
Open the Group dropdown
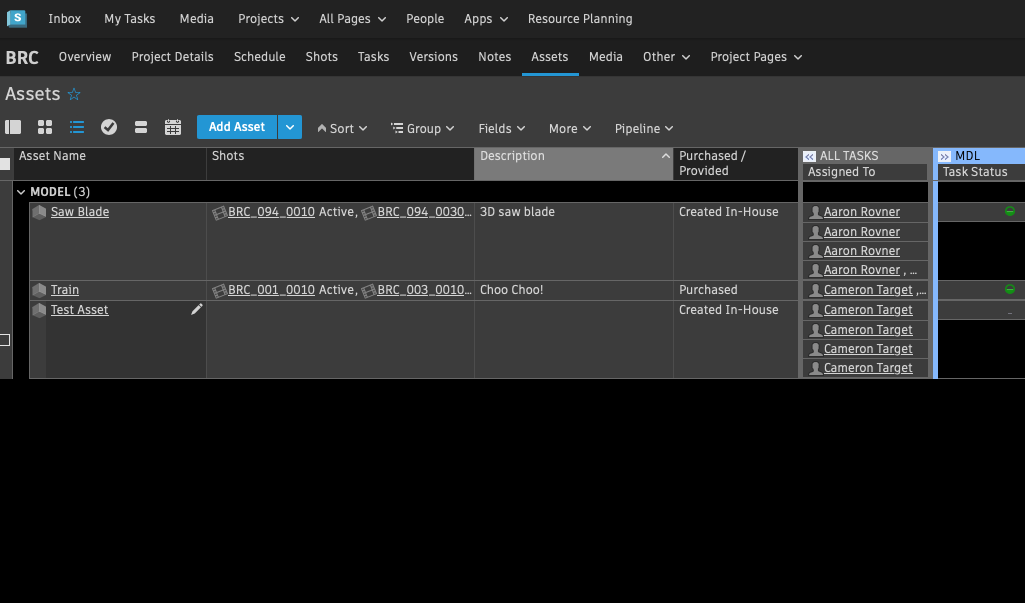(x=423, y=128)
